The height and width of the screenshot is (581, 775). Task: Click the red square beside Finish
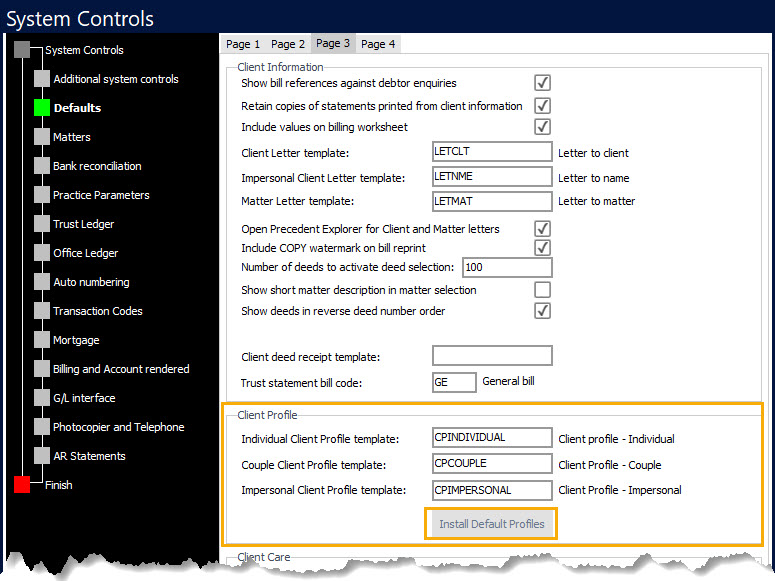[22, 485]
